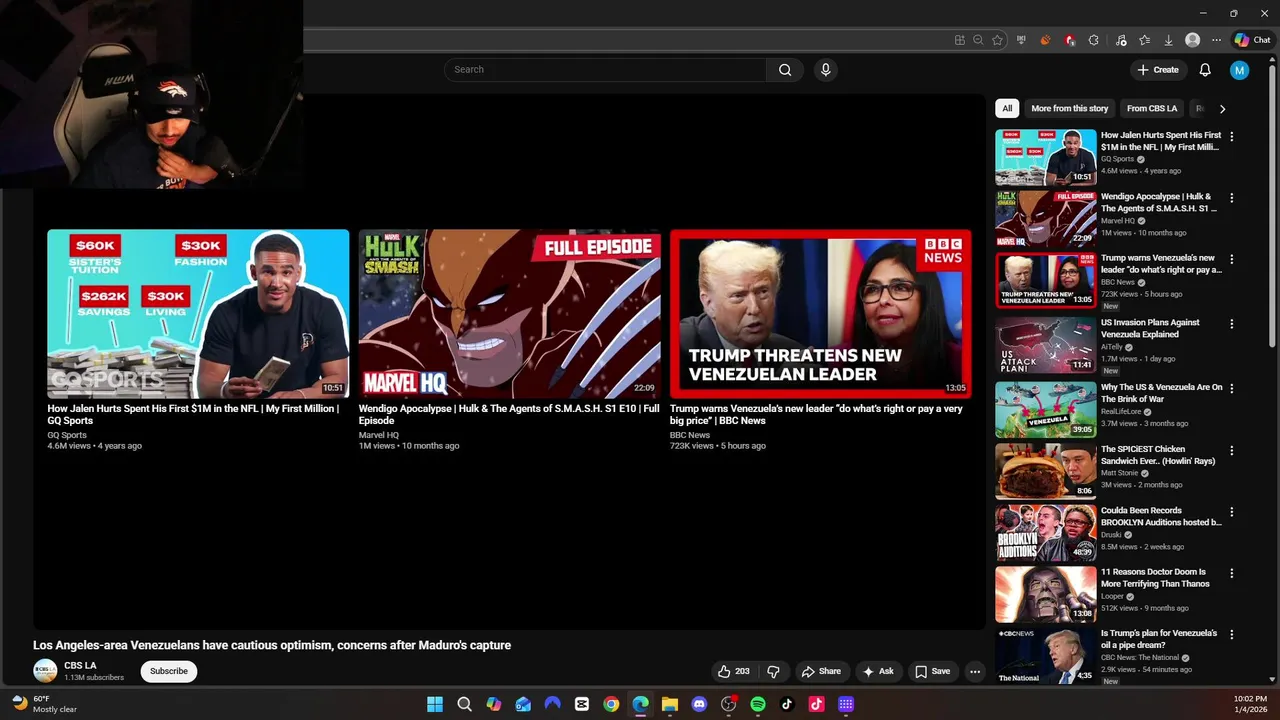
Task: Click the red extension icon with badge
Action: (x=1070, y=40)
